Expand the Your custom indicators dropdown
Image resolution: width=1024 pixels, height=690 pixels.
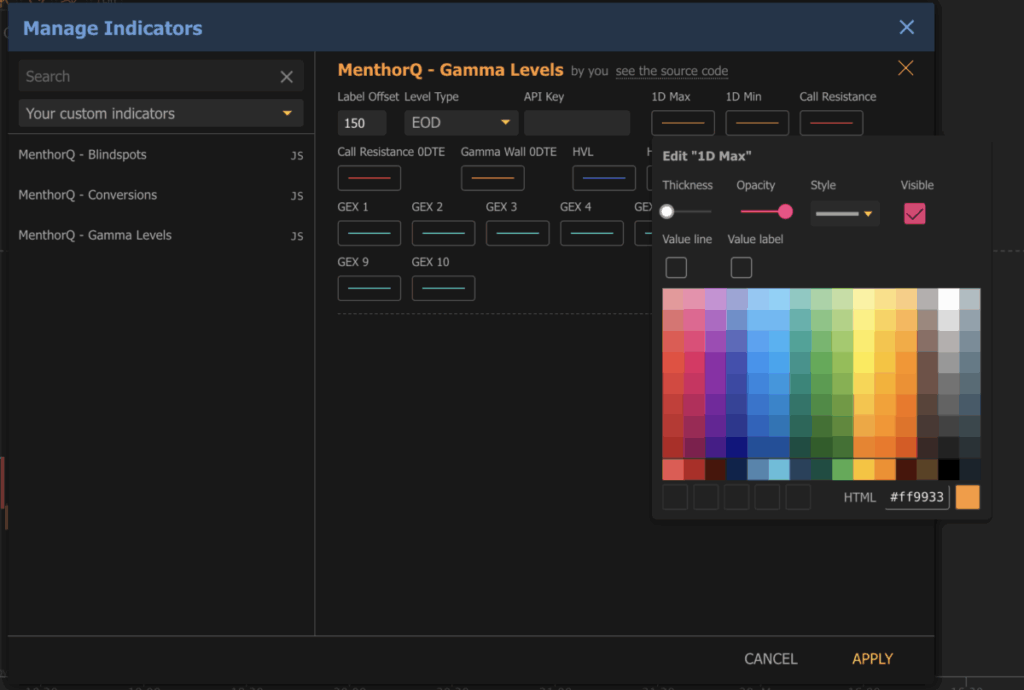[x=160, y=113]
